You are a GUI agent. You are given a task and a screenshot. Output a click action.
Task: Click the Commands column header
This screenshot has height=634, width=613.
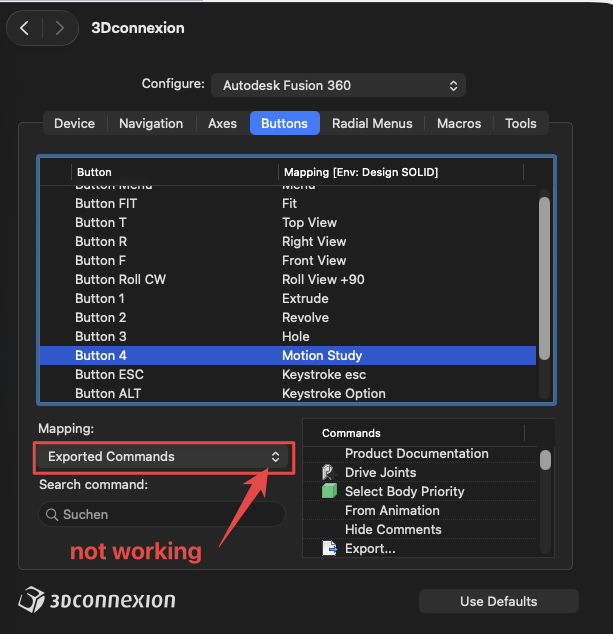click(x=414, y=433)
